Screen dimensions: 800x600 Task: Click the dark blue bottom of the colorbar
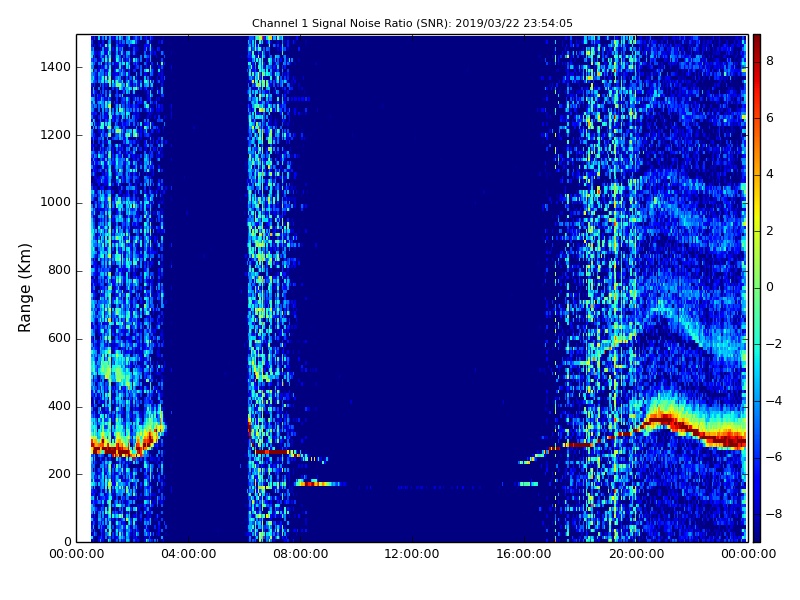click(757, 531)
